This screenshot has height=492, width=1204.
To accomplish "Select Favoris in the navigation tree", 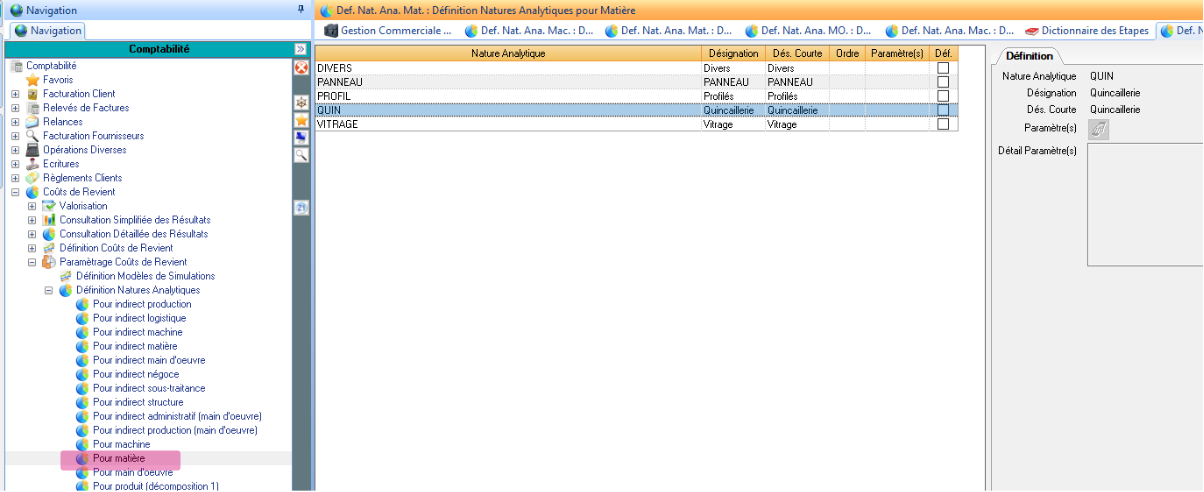I will point(57,80).
